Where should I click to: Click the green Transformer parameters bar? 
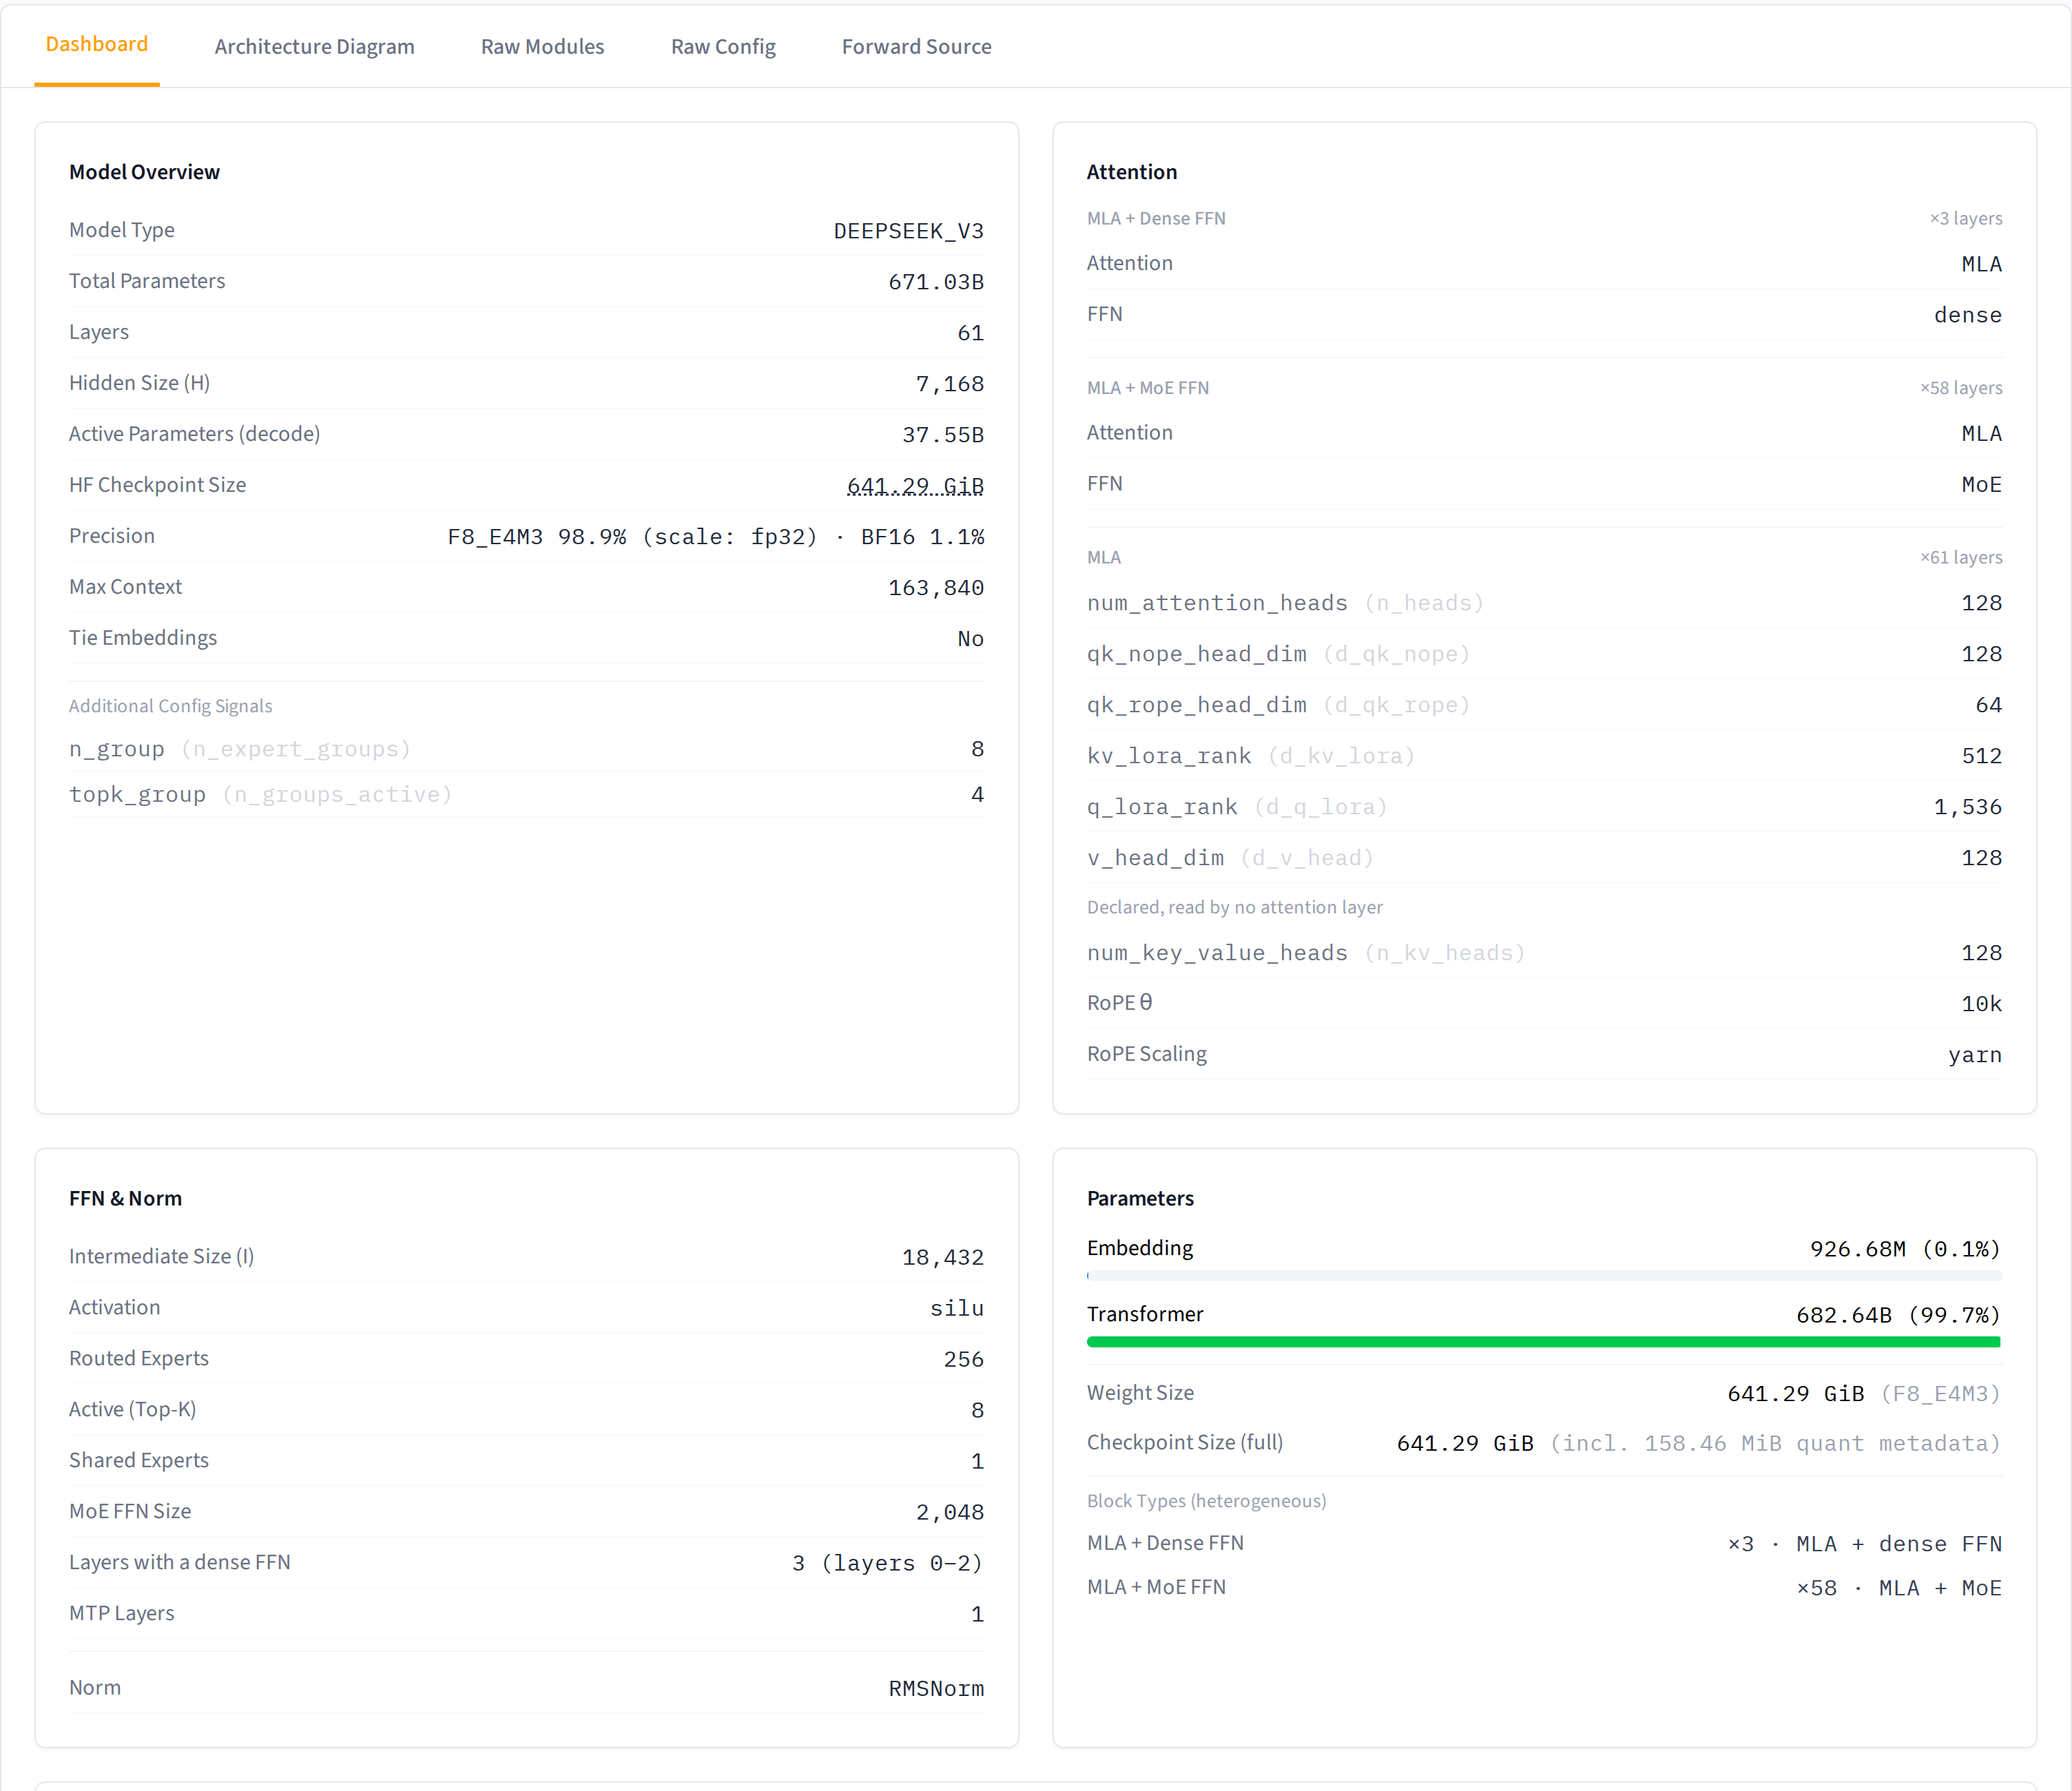[x=1544, y=1342]
